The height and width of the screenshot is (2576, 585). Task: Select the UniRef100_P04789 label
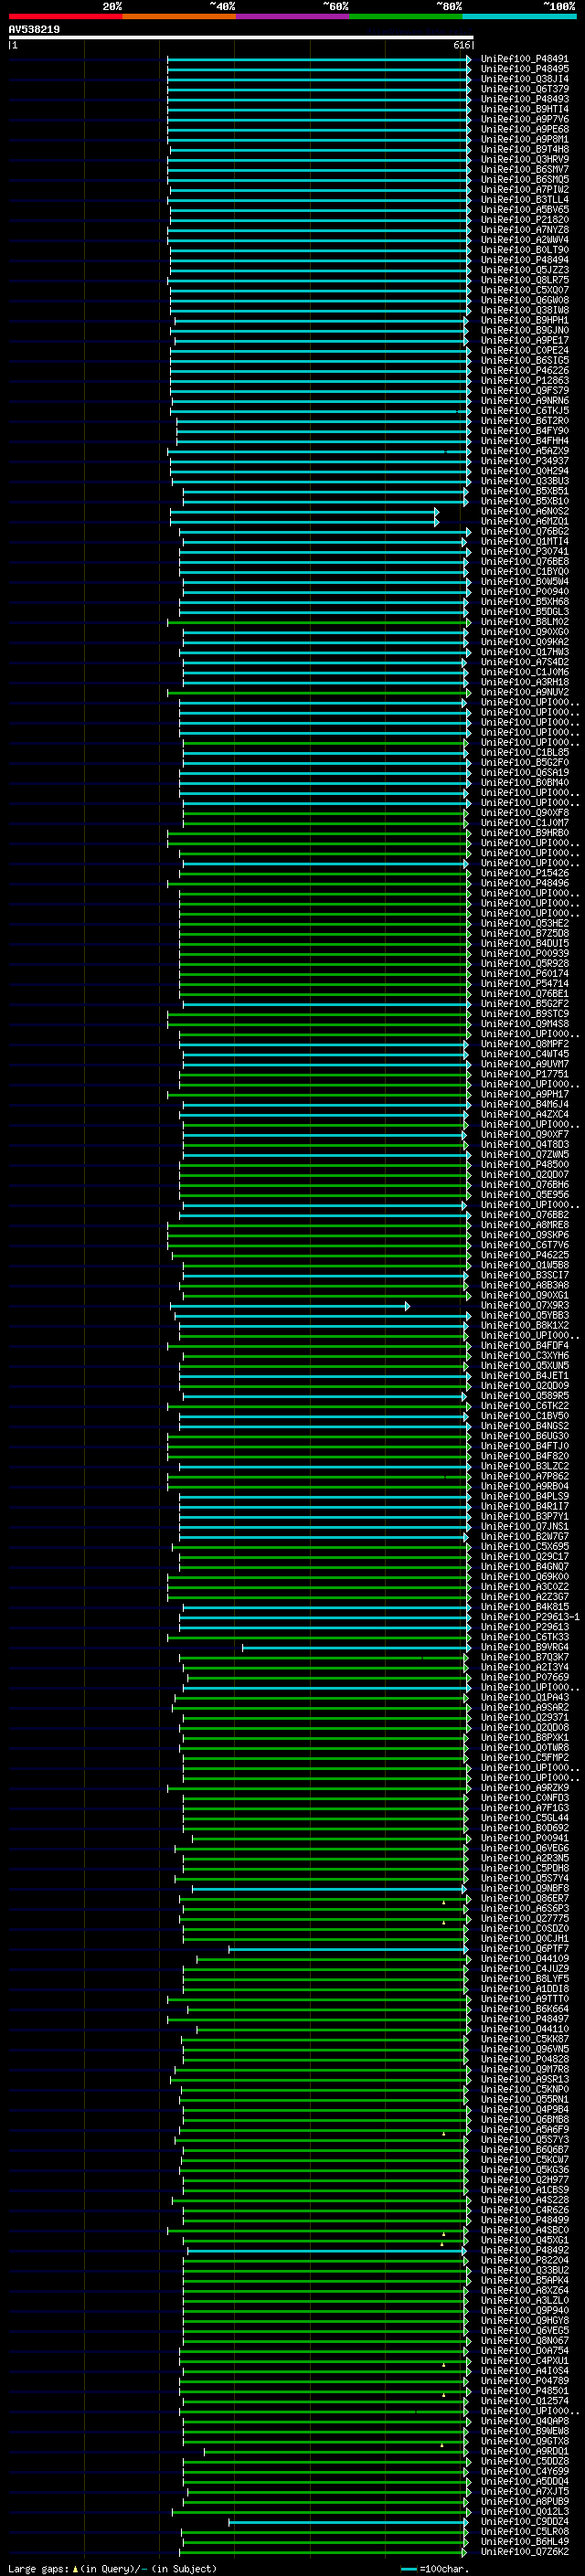click(525, 2381)
